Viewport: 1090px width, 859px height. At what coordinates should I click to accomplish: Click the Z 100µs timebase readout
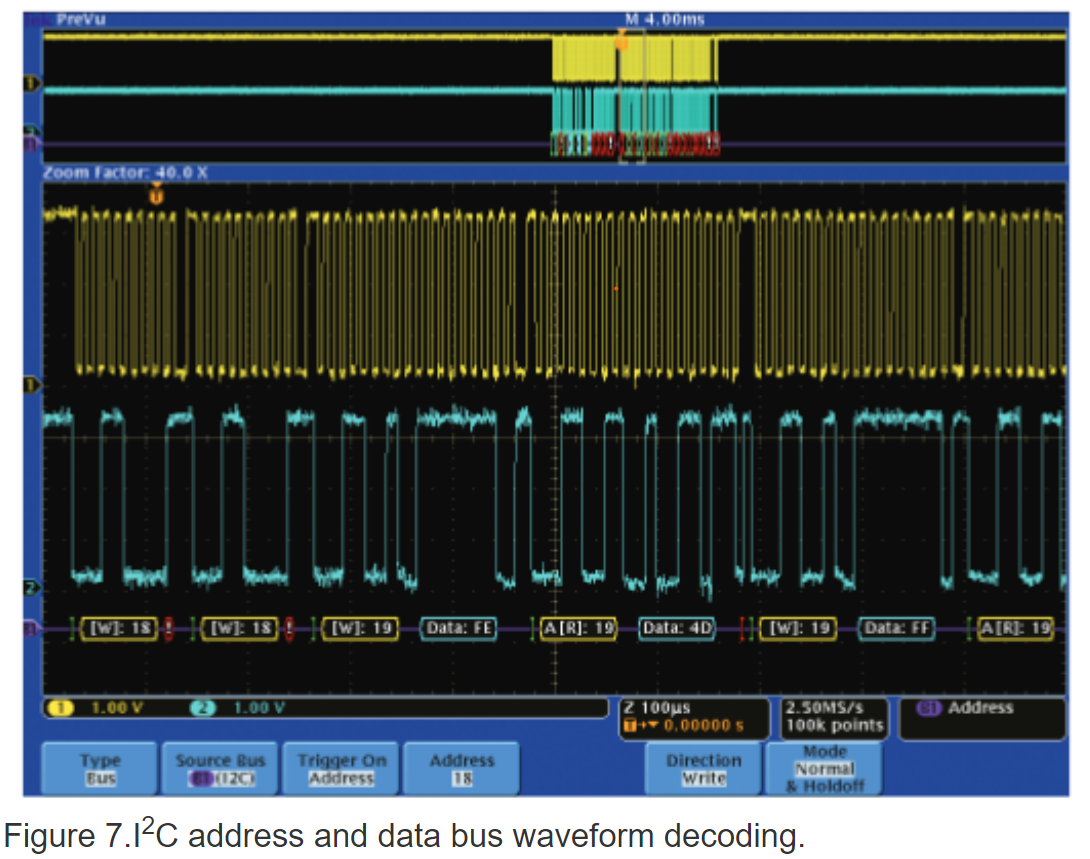coord(694,718)
